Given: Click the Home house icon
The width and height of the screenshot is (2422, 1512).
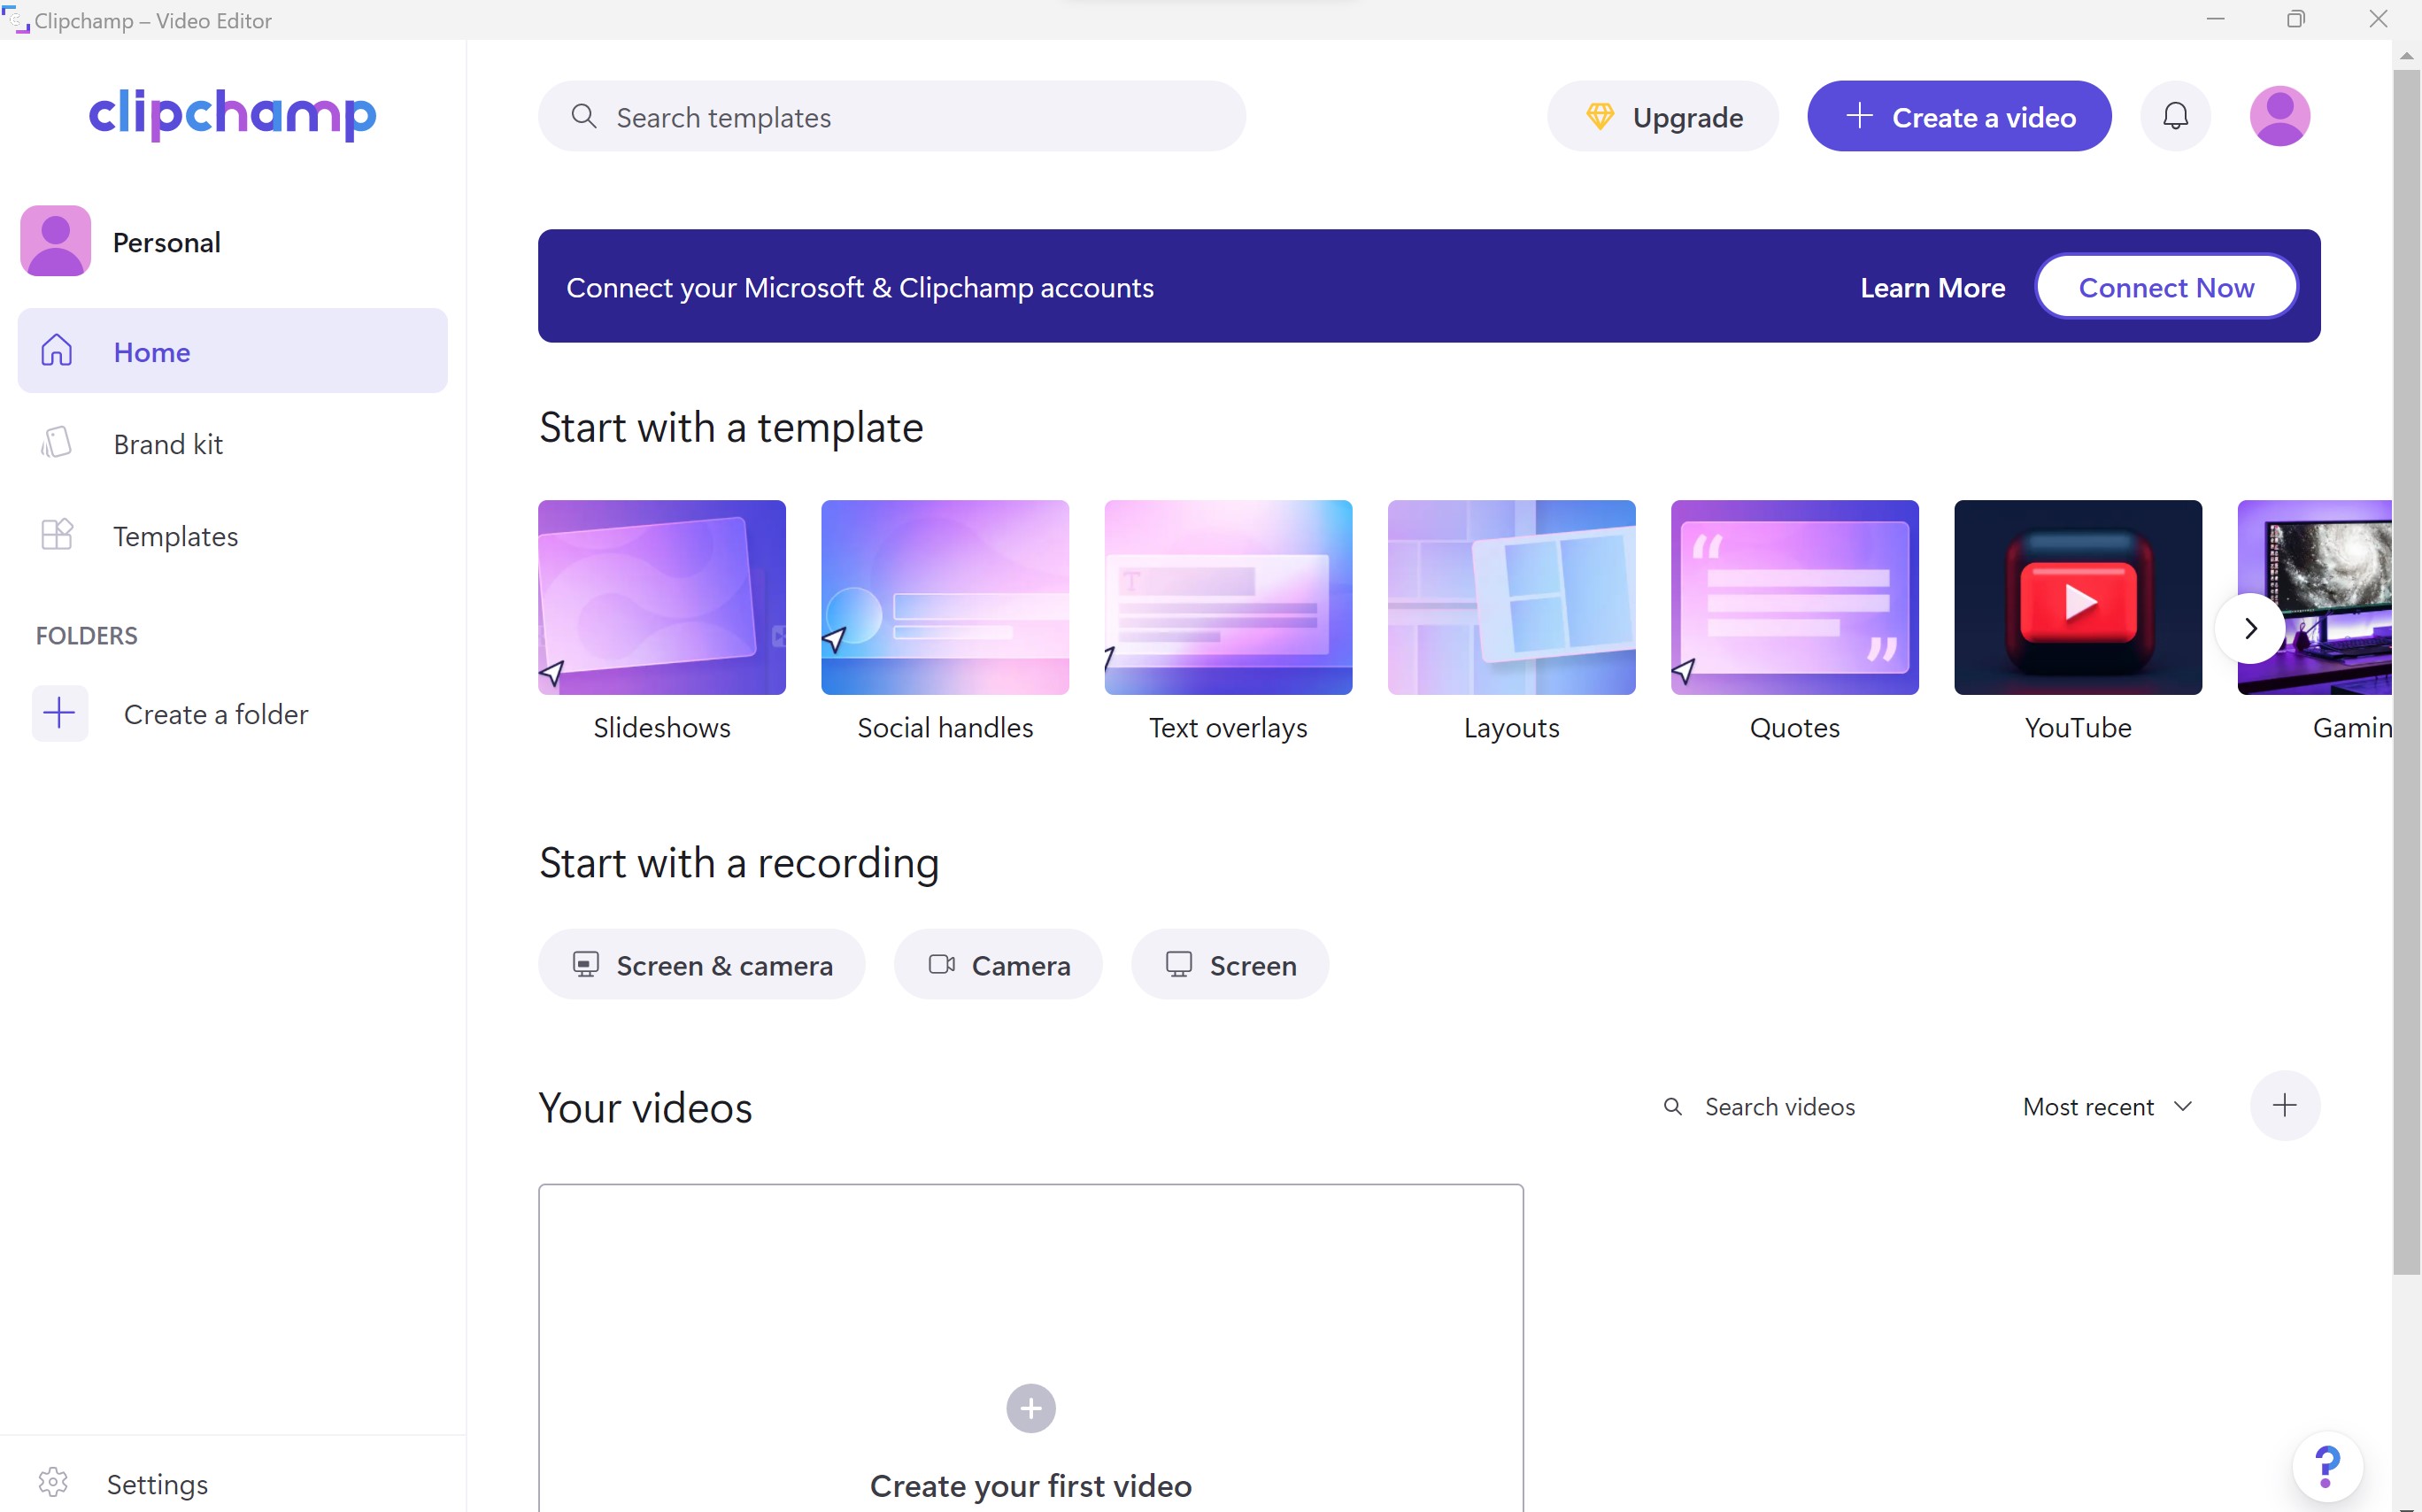Looking at the screenshot, I should 56,350.
